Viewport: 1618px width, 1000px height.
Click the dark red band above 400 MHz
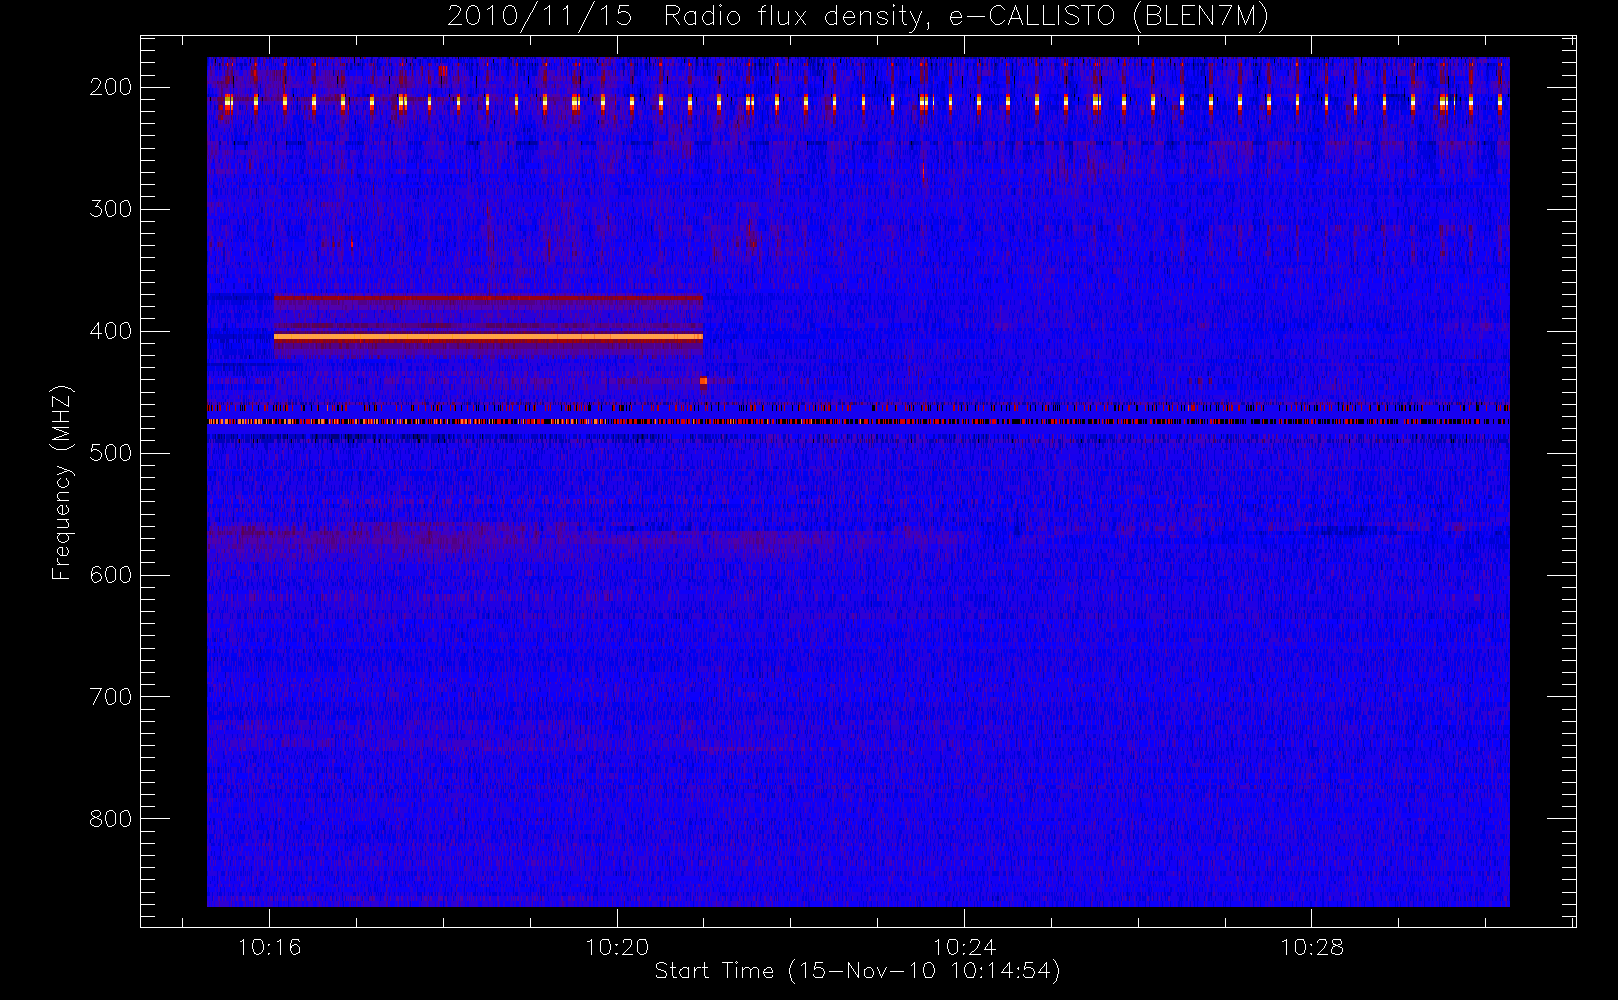pyautogui.click(x=488, y=297)
